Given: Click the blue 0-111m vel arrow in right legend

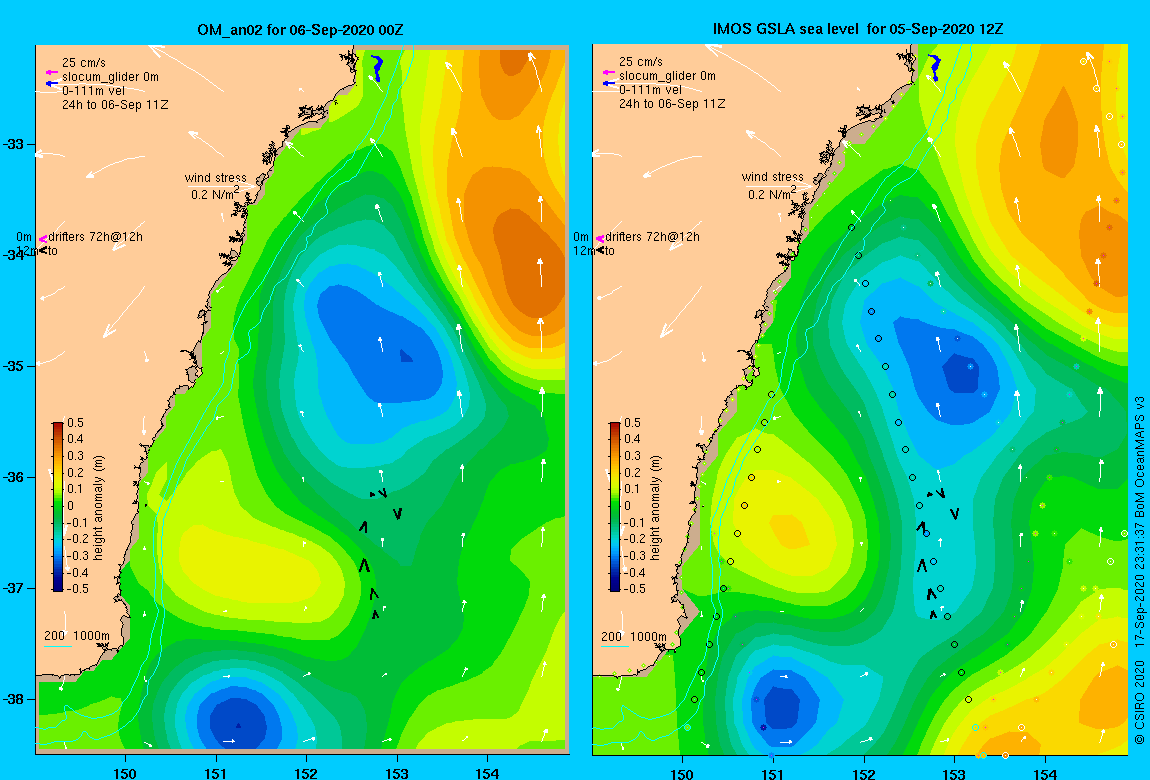Looking at the screenshot, I should (x=609, y=82).
